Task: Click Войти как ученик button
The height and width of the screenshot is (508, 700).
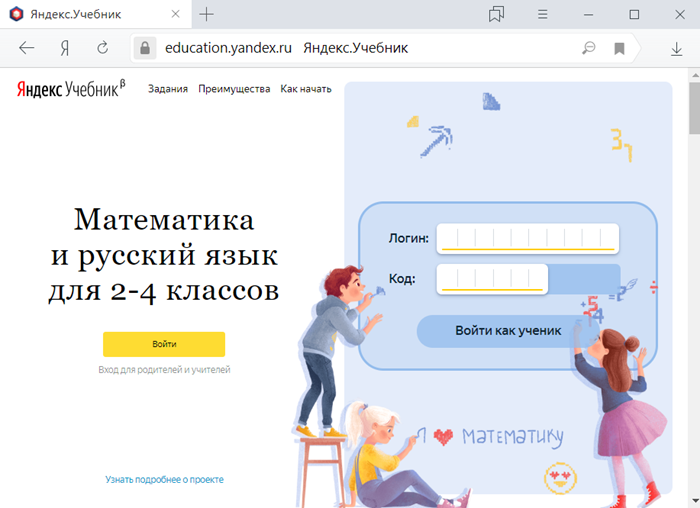Action: pyautogui.click(x=508, y=331)
